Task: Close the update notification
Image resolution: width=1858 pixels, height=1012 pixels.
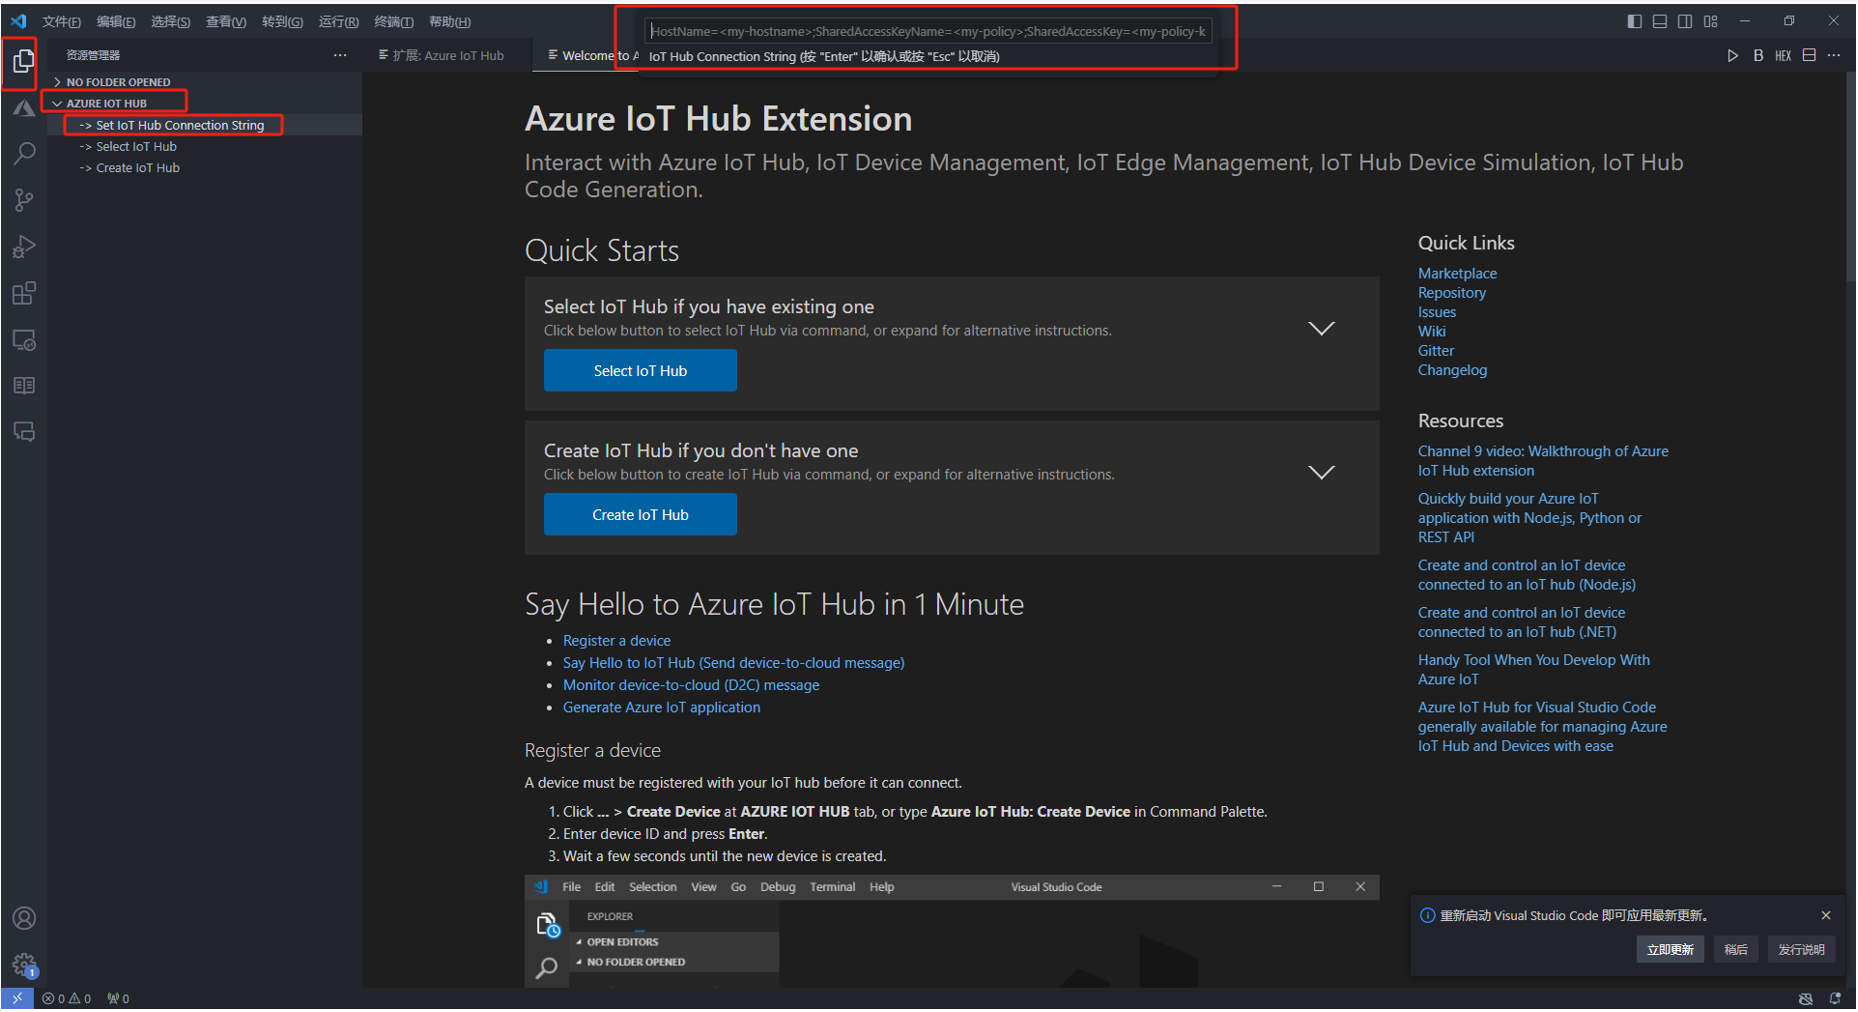Action: [1826, 915]
